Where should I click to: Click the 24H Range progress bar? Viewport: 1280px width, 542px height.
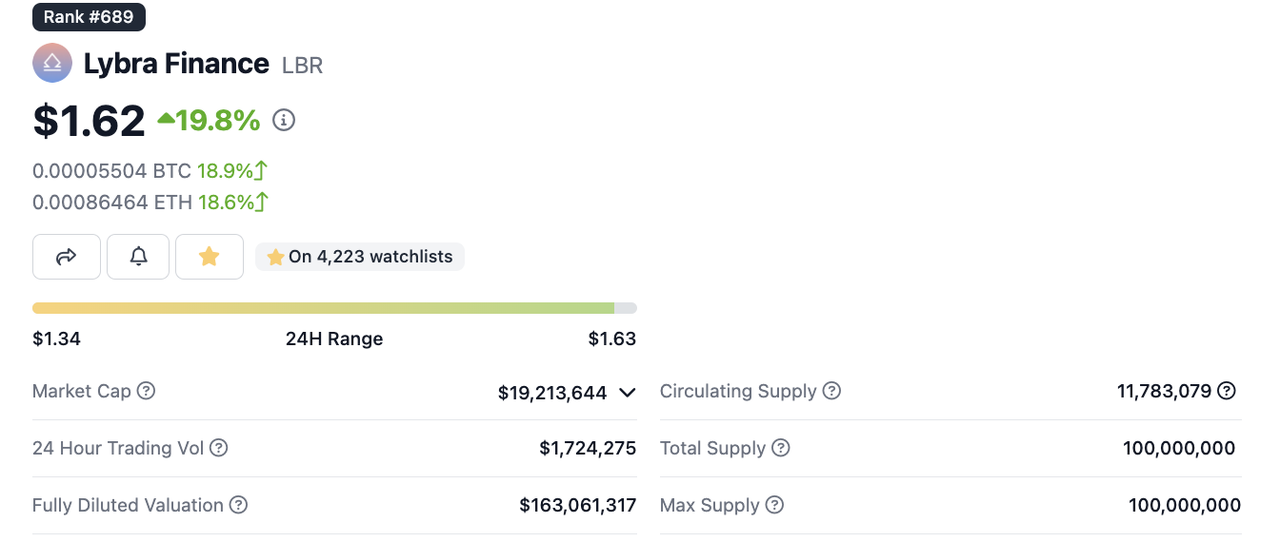334,308
